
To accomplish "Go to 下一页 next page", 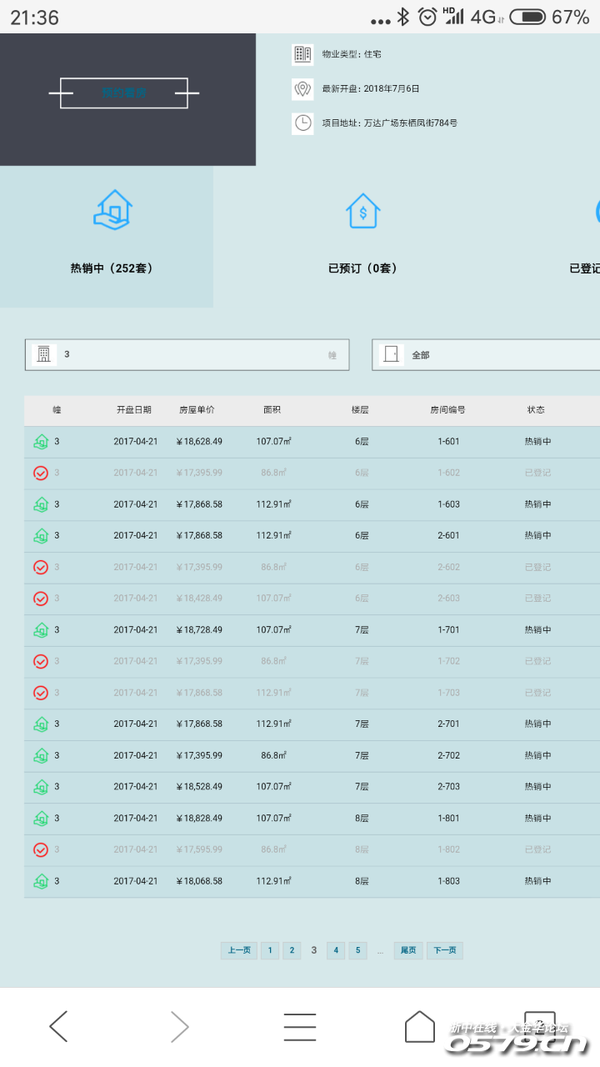I will (445, 950).
